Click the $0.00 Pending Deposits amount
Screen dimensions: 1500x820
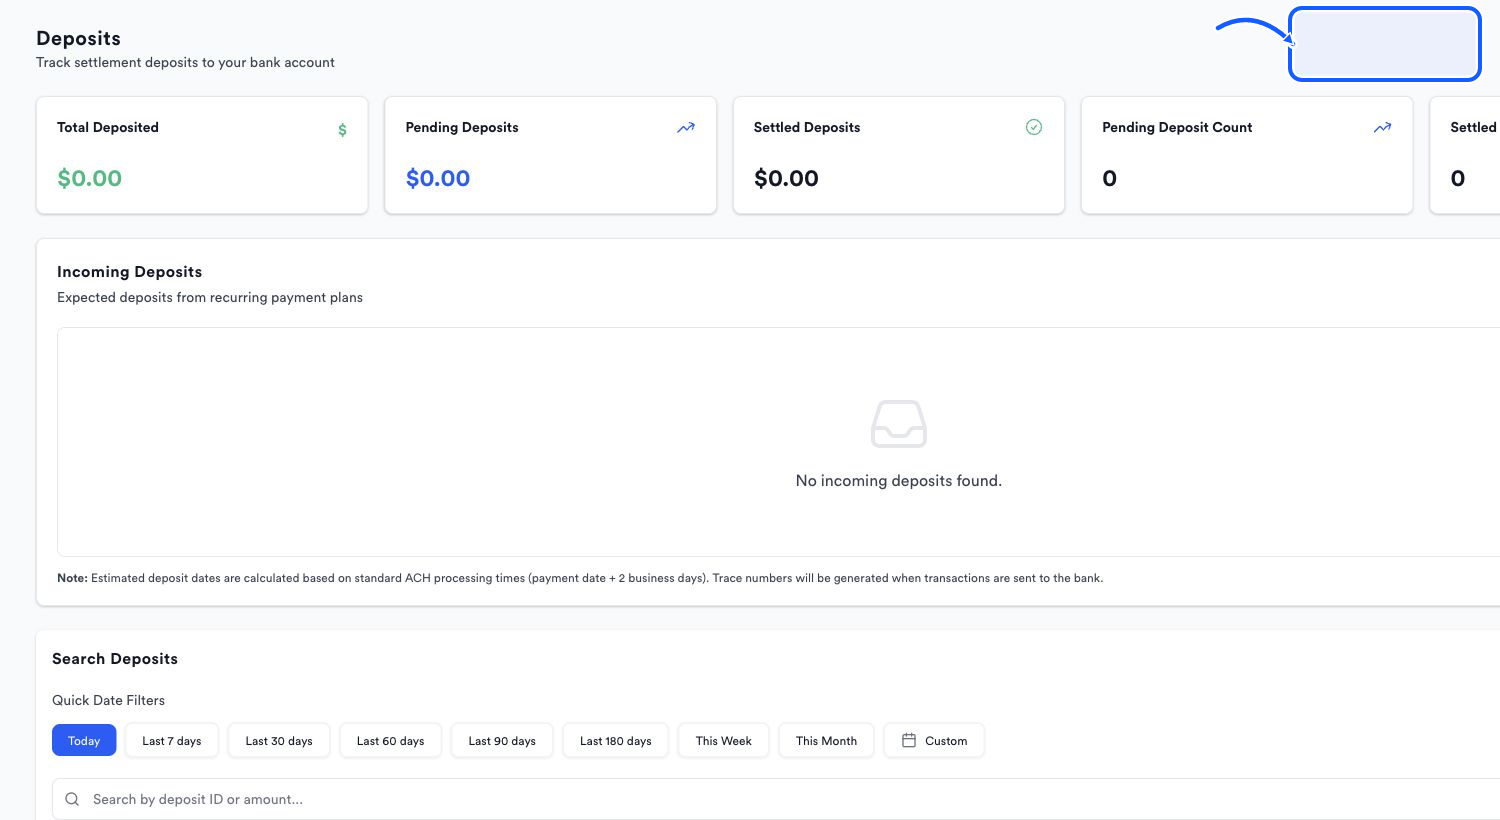[438, 178]
